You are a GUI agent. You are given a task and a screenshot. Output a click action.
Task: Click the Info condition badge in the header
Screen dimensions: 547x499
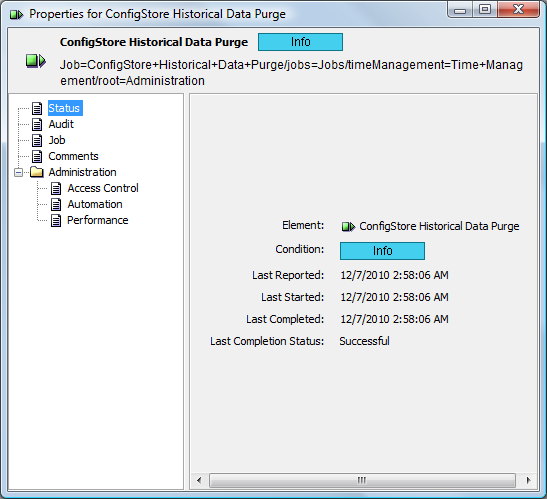pos(300,42)
